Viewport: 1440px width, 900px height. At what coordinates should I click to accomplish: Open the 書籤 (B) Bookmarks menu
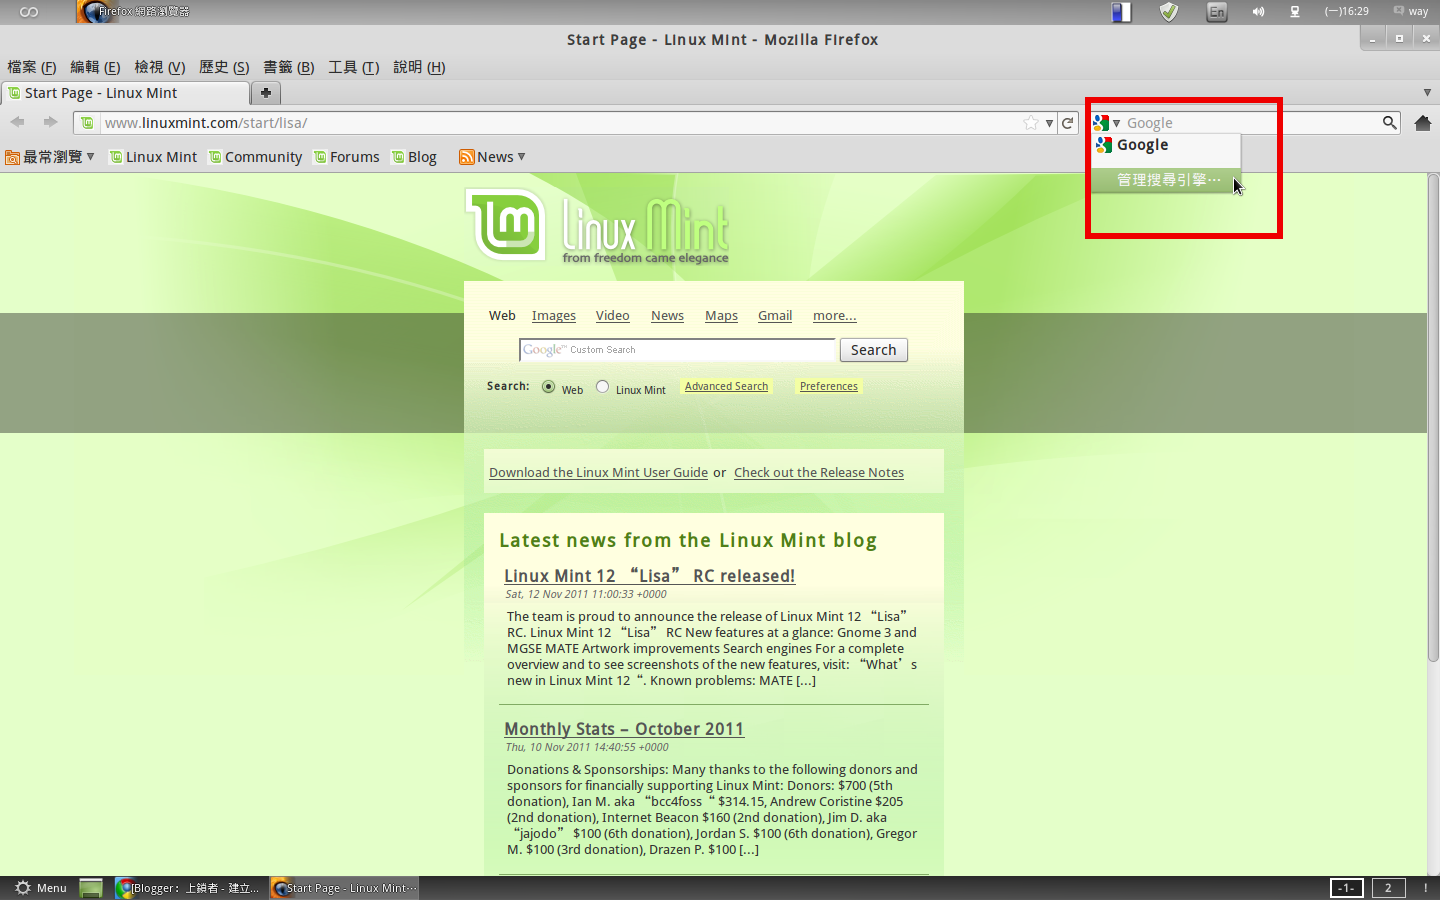pos(289,67)
